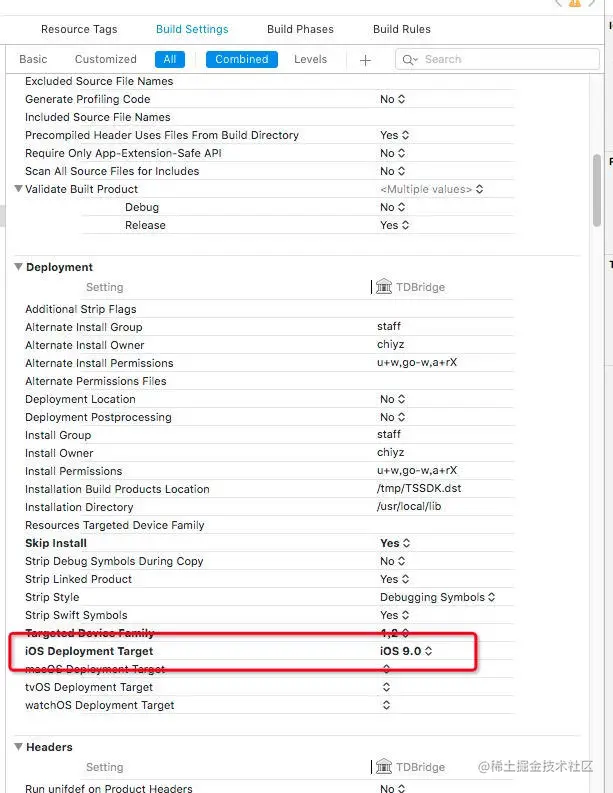613x793 pixels.
Task: Click the /tmp/TSSDK.dst value
Action: 419,488
